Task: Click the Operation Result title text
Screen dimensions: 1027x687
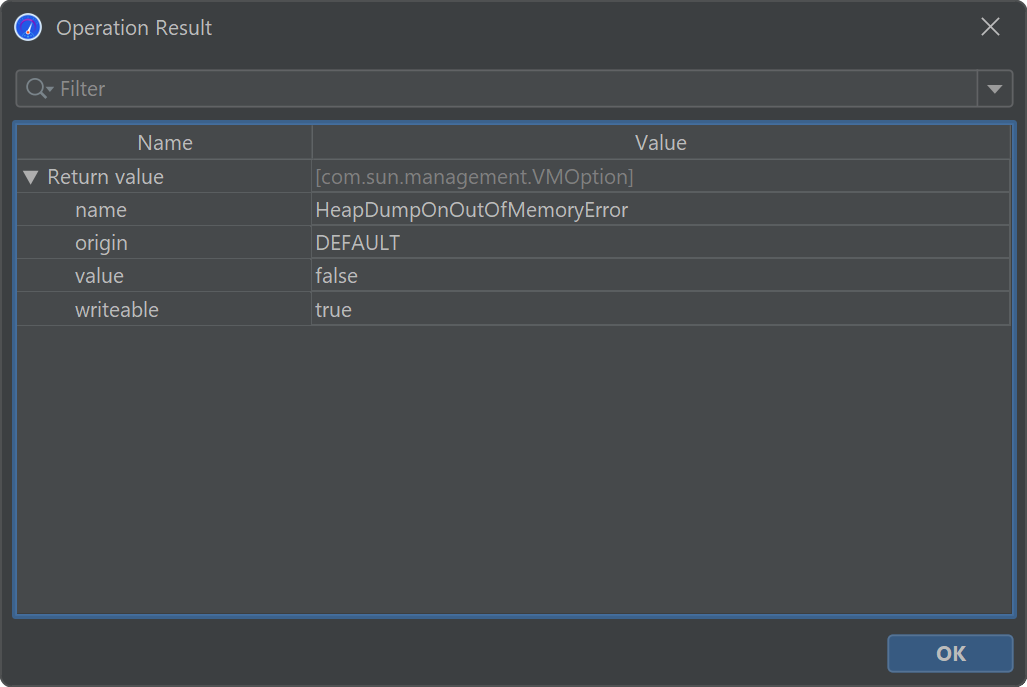Action: pyautogui.click(x=134, y=28)
